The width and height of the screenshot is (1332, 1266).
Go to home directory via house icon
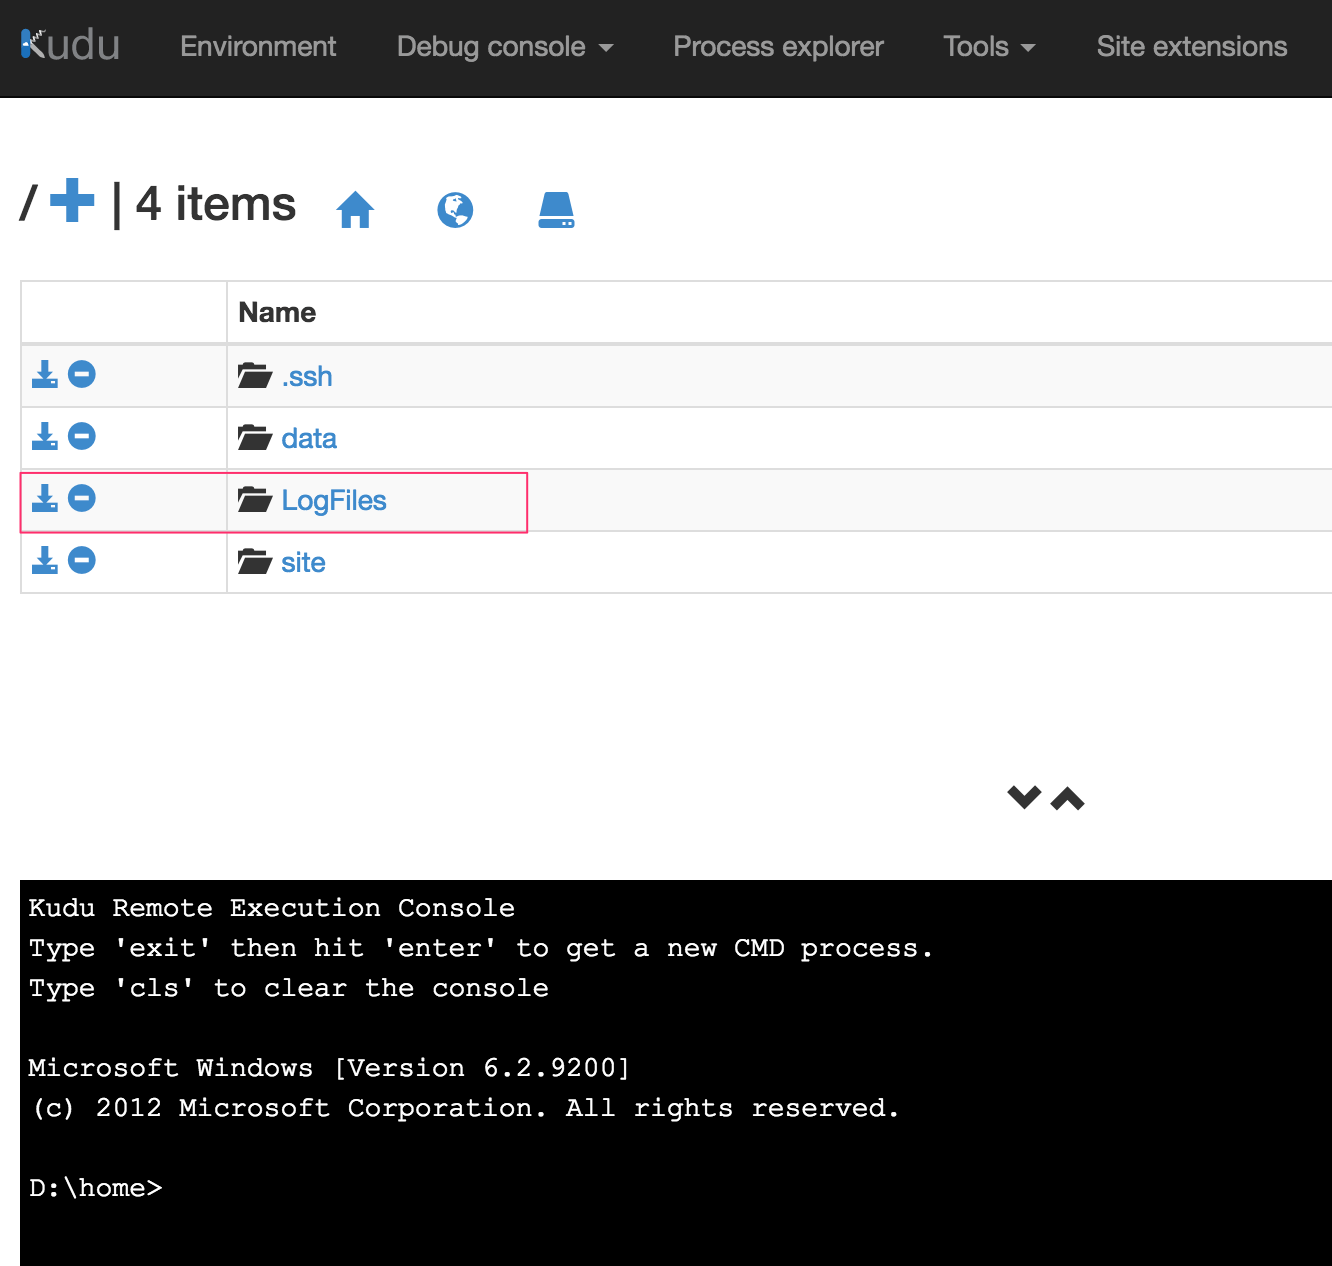tap(355, 210)
